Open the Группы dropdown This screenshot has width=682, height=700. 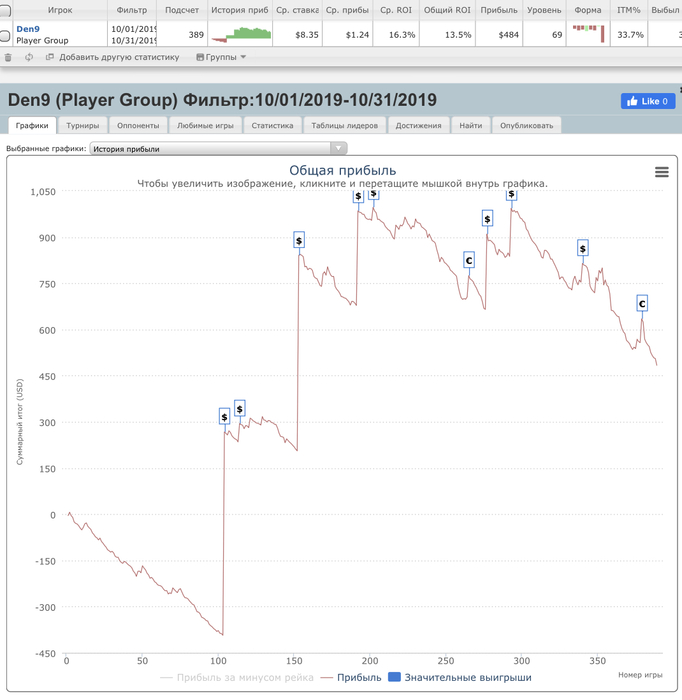(x=221, y=57)
